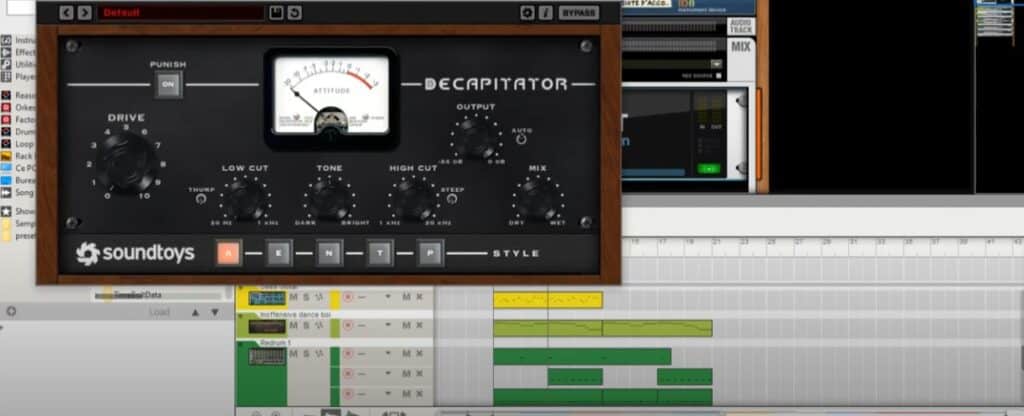Click the Load button in browser

[159, 312]
